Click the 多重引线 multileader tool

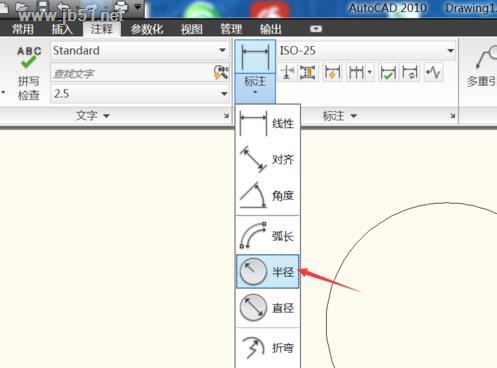coord(481,67)
